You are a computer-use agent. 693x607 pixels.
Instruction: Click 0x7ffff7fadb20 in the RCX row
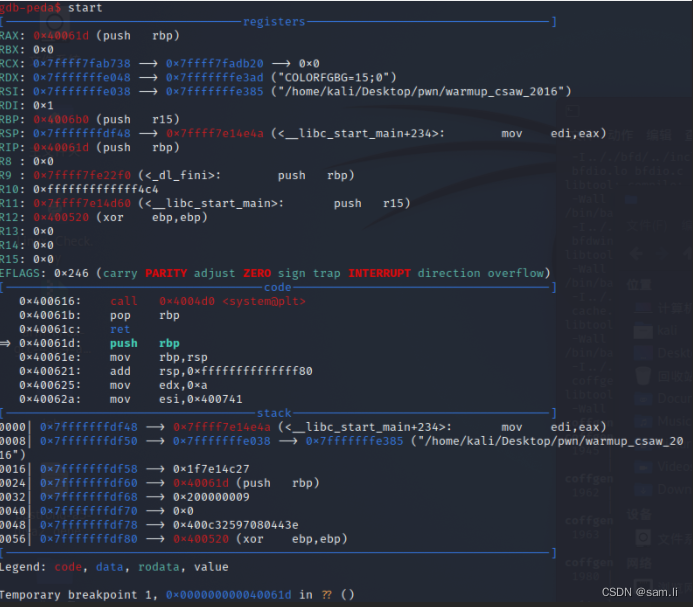click(x=215, y=64)
